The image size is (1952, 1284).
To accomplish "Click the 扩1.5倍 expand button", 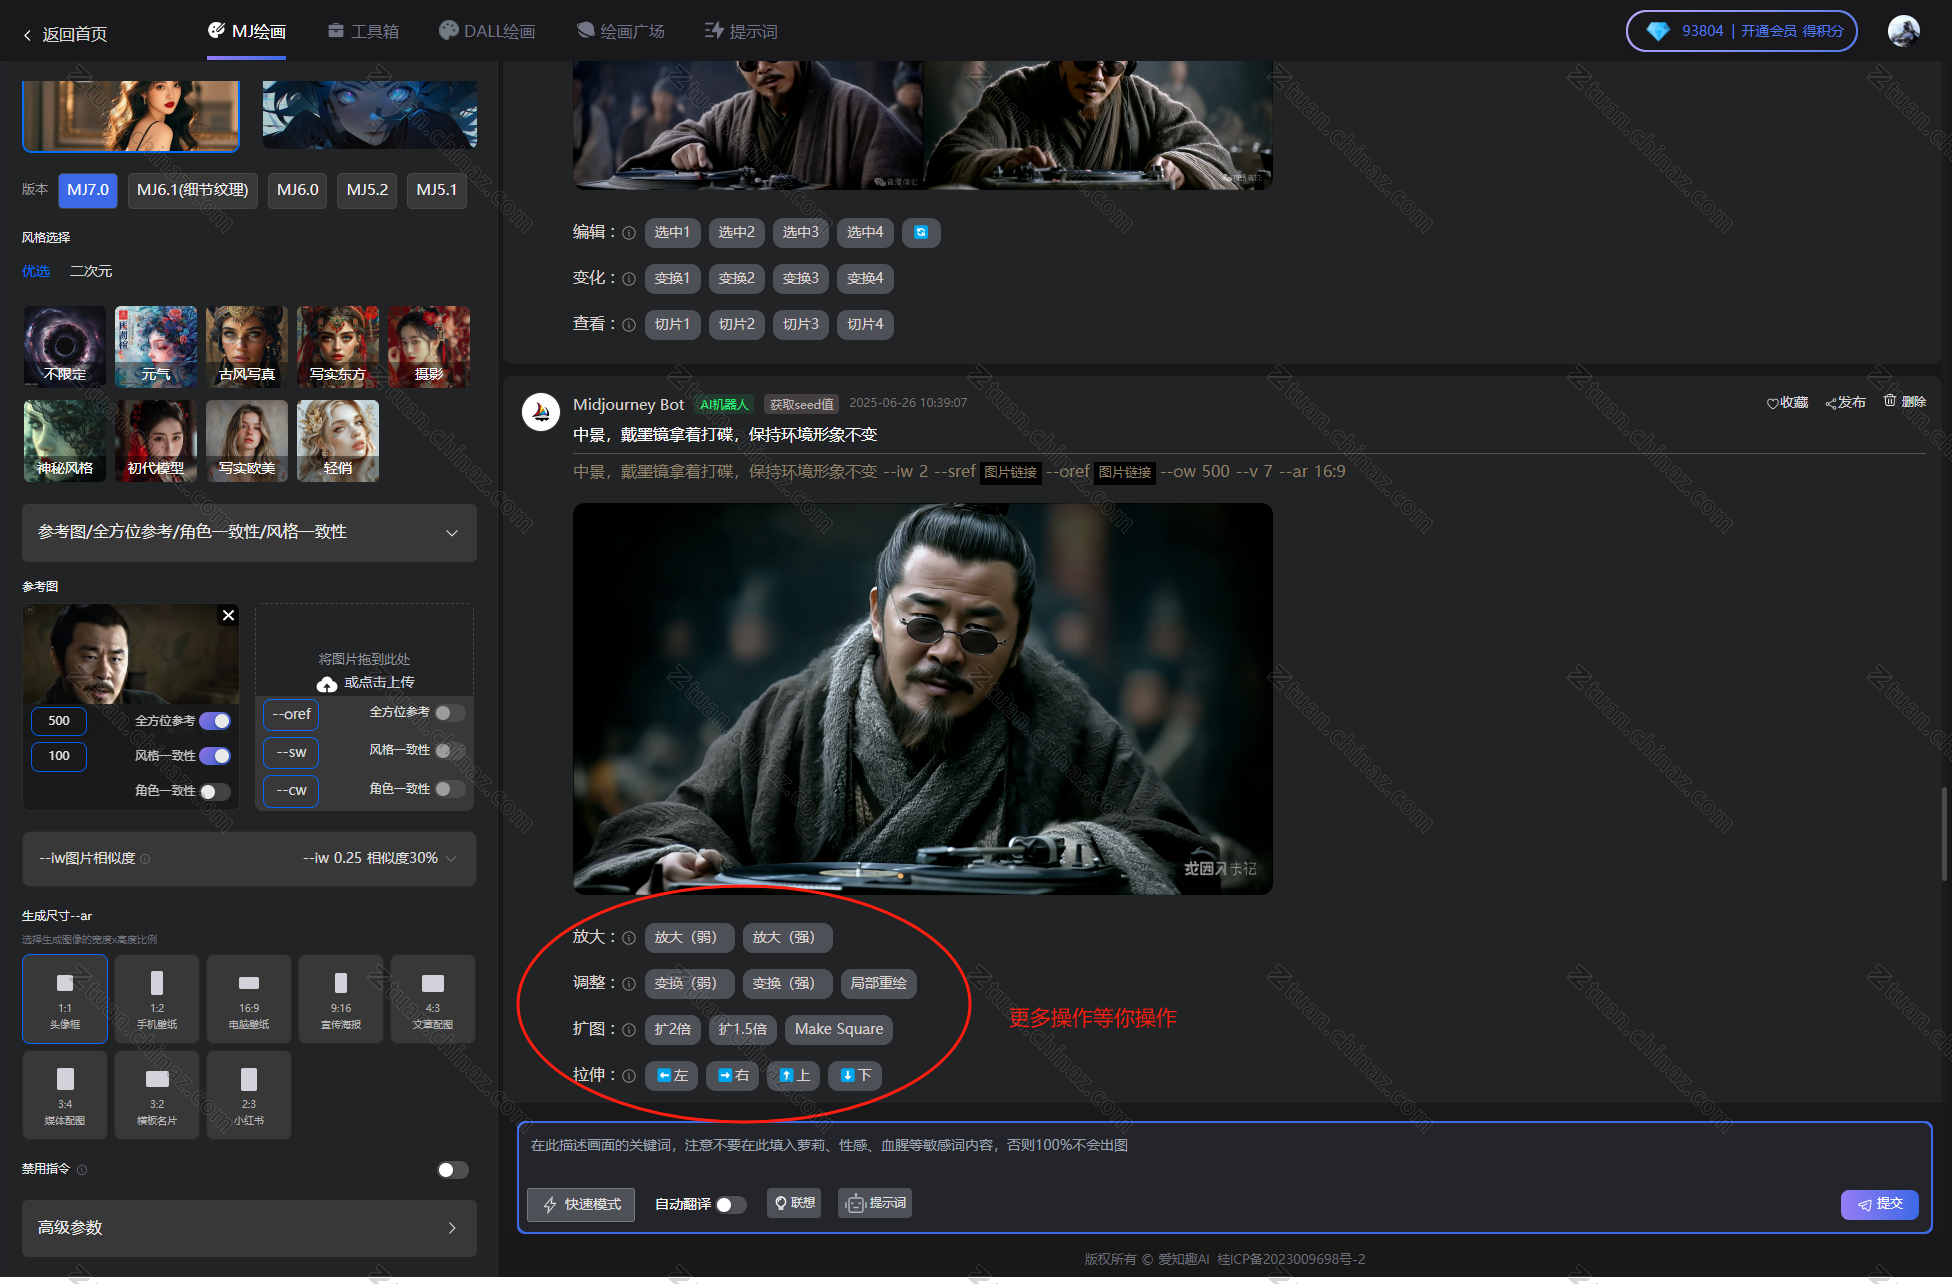I will [743, 1029].
